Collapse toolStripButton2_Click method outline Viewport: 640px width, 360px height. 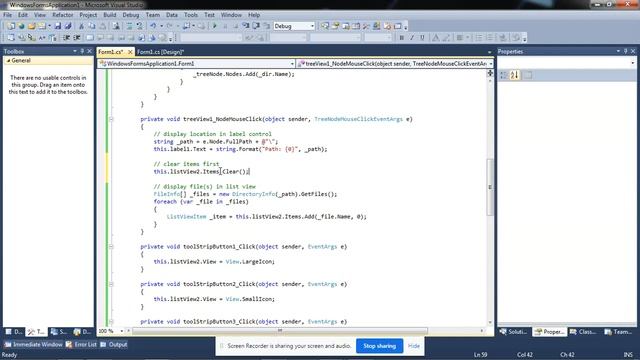point(111,284)
